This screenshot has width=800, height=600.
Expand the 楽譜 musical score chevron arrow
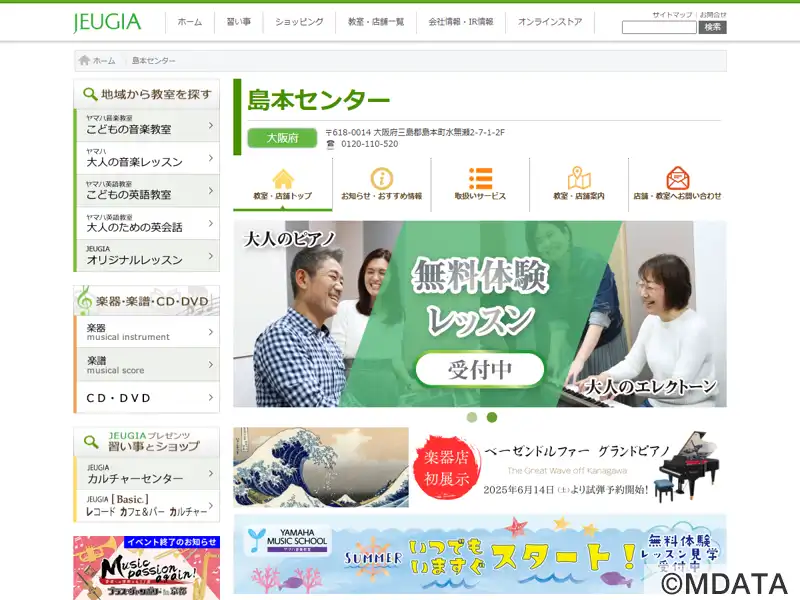pyautogui.click(x=211, y=364)
